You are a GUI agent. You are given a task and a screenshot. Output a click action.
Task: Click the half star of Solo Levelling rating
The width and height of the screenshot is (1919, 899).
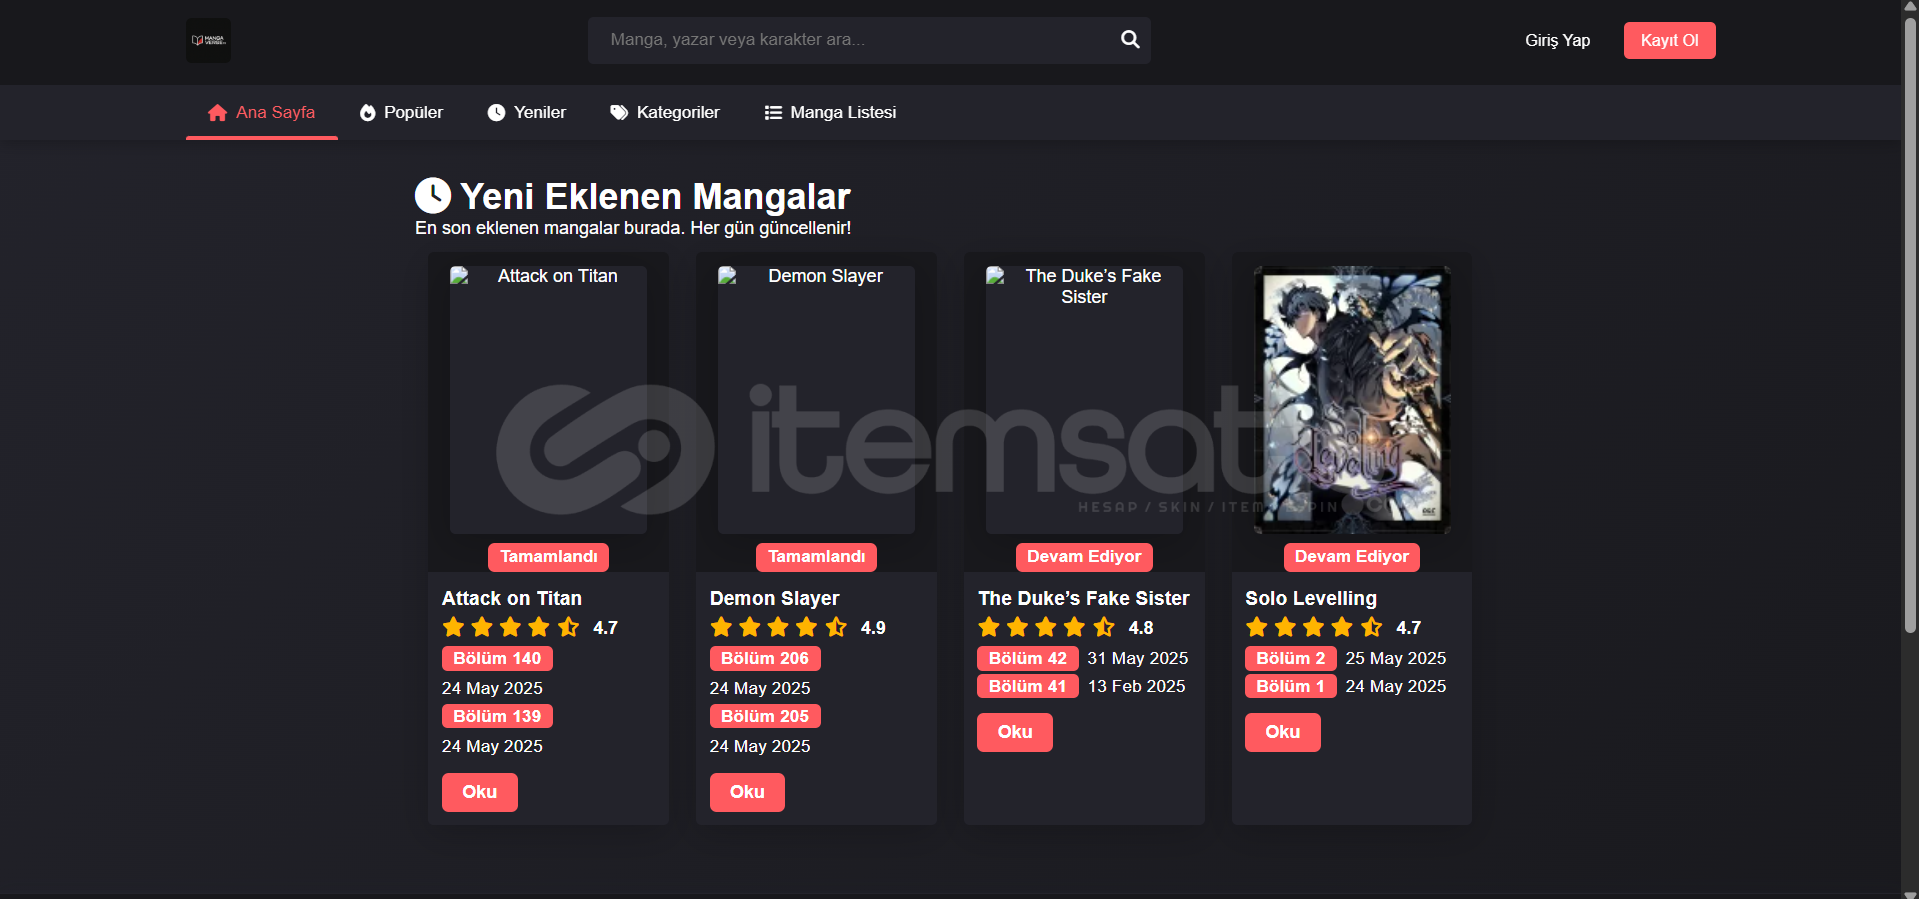[x=1372, y=627]
